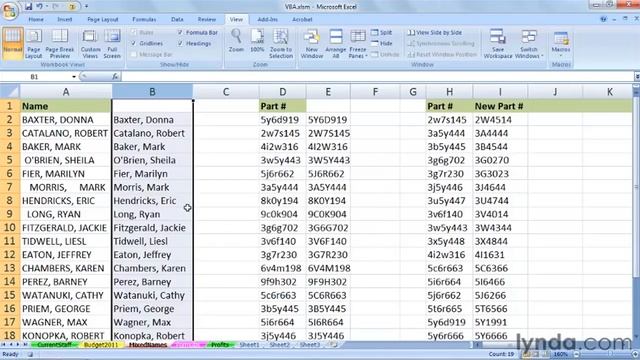Click the 160% zoom level button
Viewport: 640px width, 360px height.
click(561, 354)
